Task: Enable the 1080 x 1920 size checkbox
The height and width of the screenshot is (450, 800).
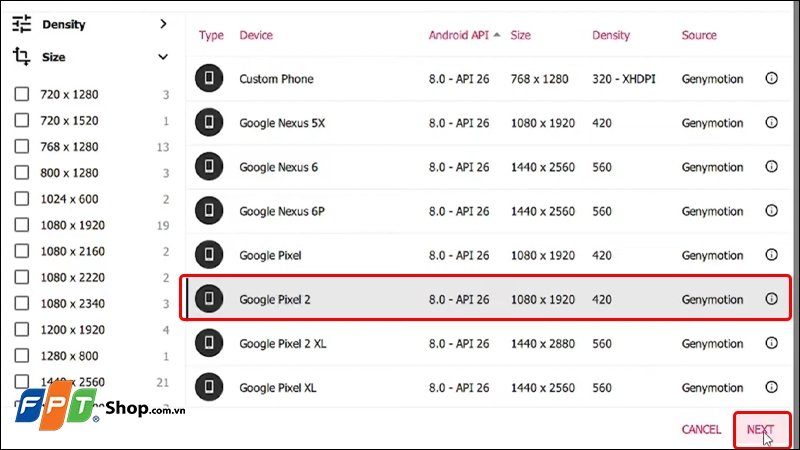Action: coord(22,224)
